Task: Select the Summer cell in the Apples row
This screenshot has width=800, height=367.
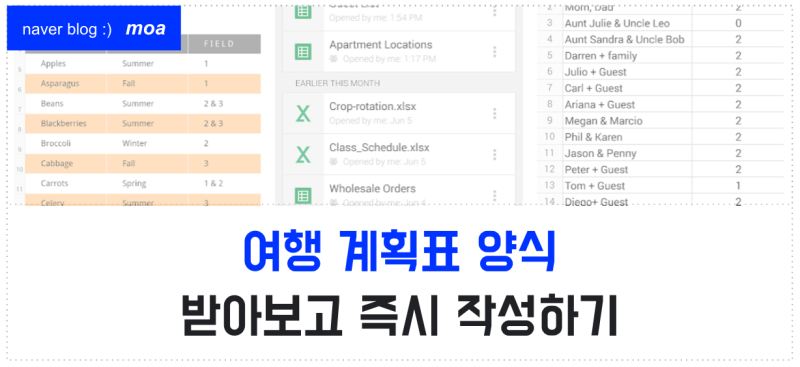Action: (x=147, y=64)
